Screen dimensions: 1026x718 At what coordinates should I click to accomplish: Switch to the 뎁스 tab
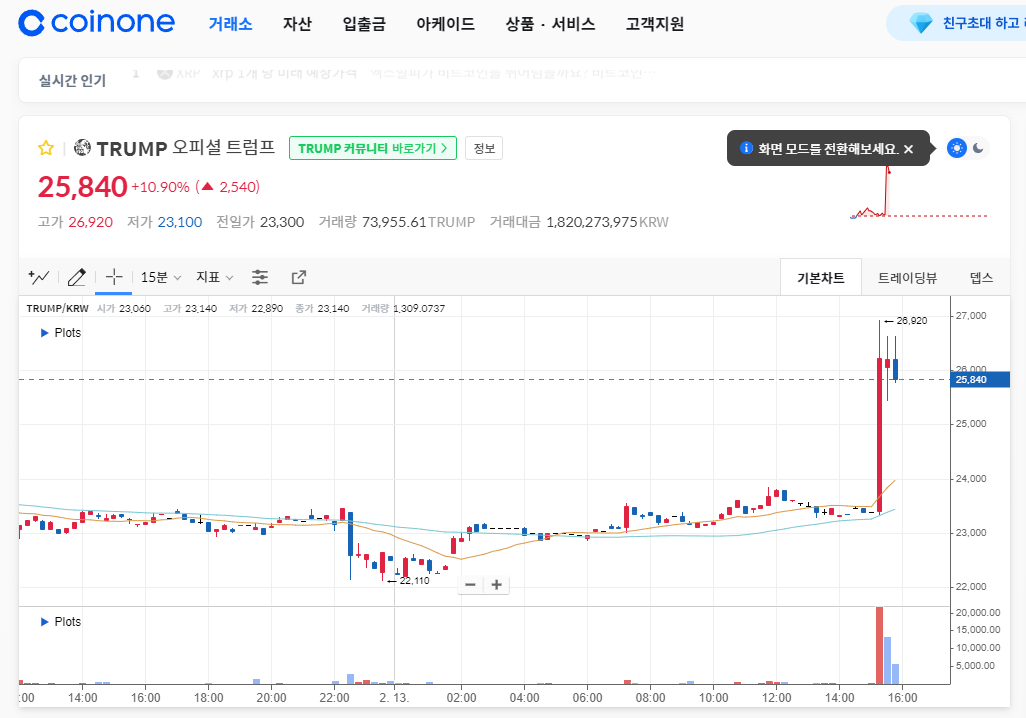pos(981,278)
